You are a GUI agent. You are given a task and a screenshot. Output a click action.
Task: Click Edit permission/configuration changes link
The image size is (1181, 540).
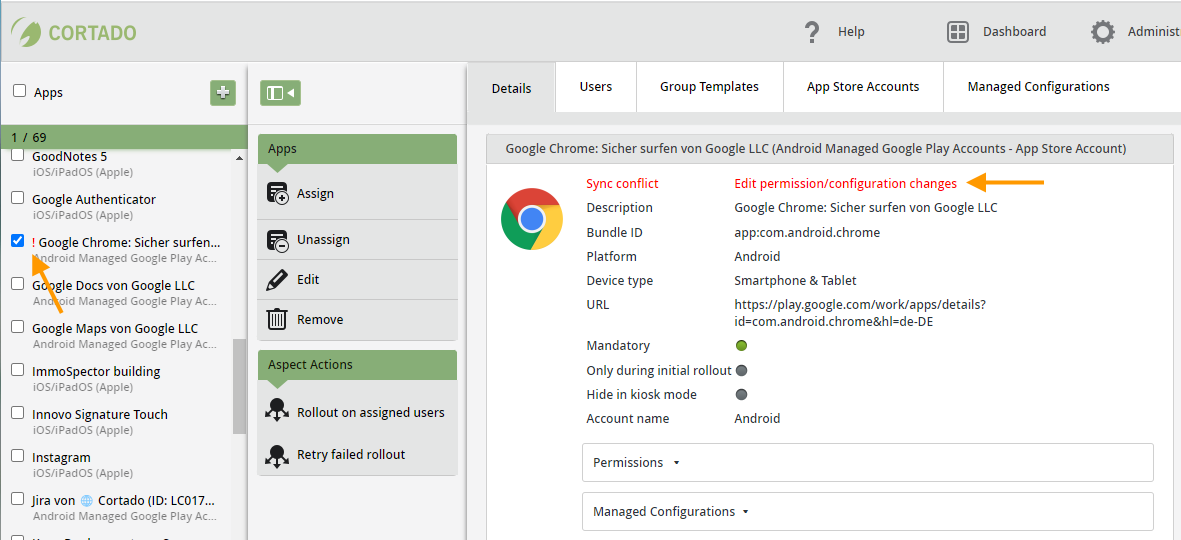click(x=845, y=184)
